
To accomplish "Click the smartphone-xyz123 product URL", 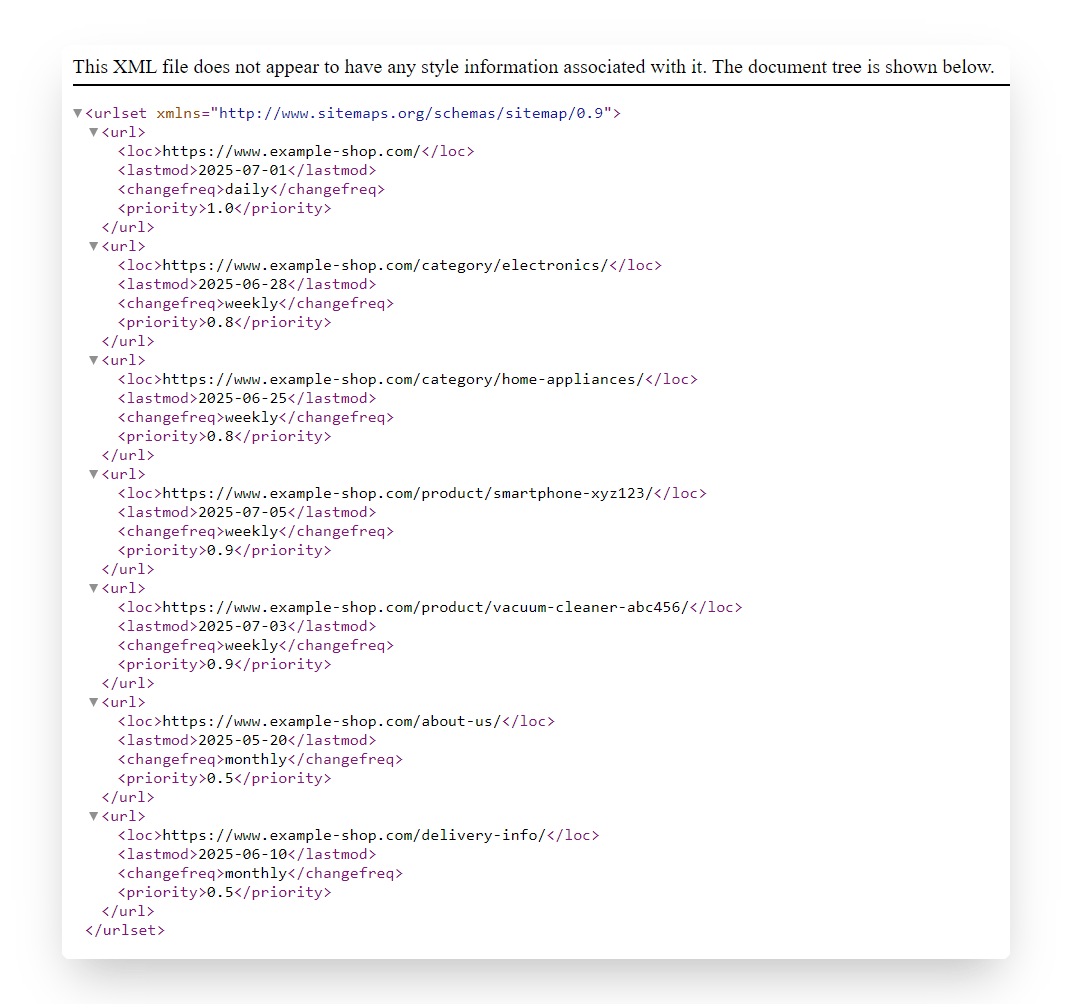I will click(408, 493).
